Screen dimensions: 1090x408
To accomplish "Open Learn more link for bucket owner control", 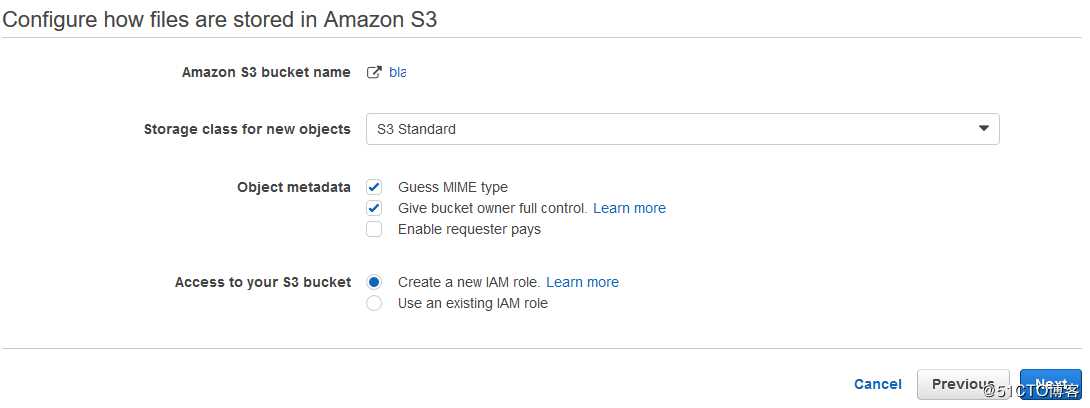I will 629,208.
